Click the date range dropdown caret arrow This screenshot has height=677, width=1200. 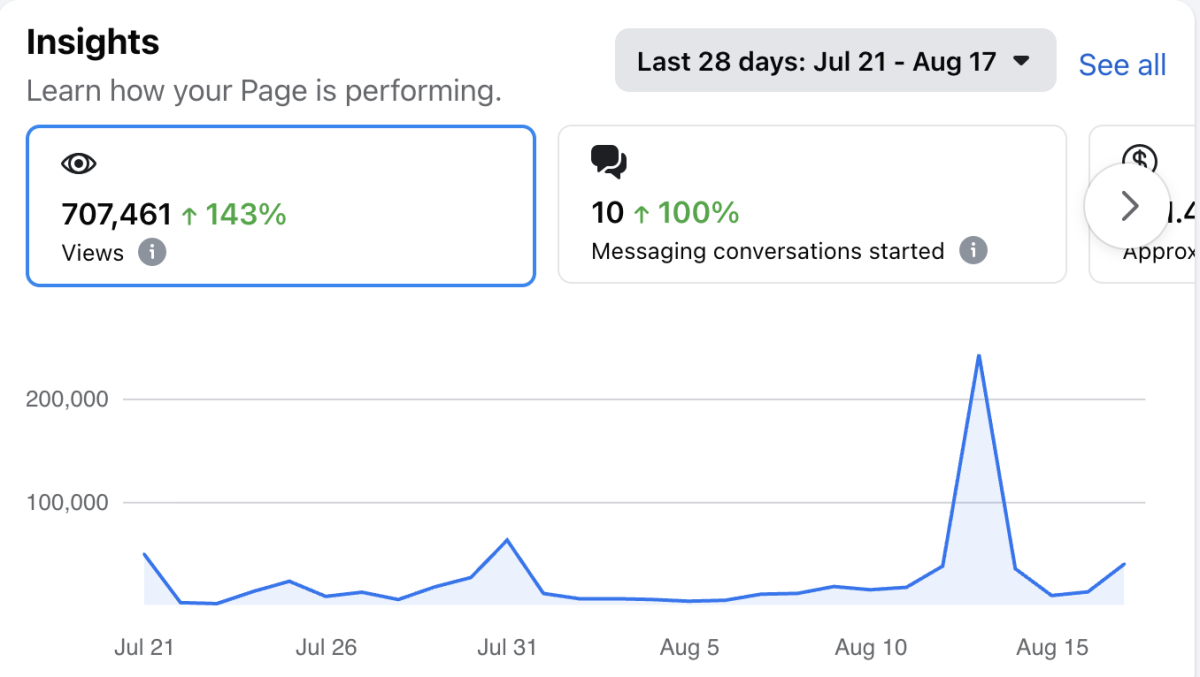click(x=1021, y=61)
